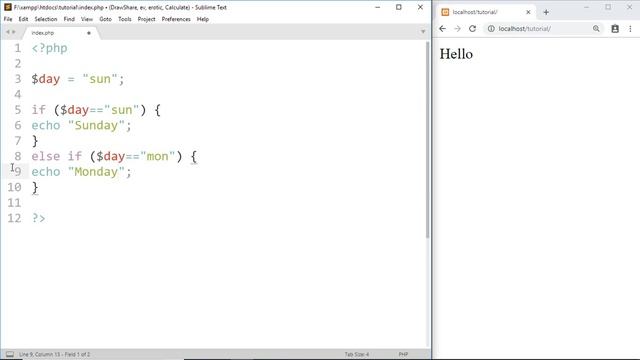
Task: Click the Hello text in browser page
Action: pos(456,54)
